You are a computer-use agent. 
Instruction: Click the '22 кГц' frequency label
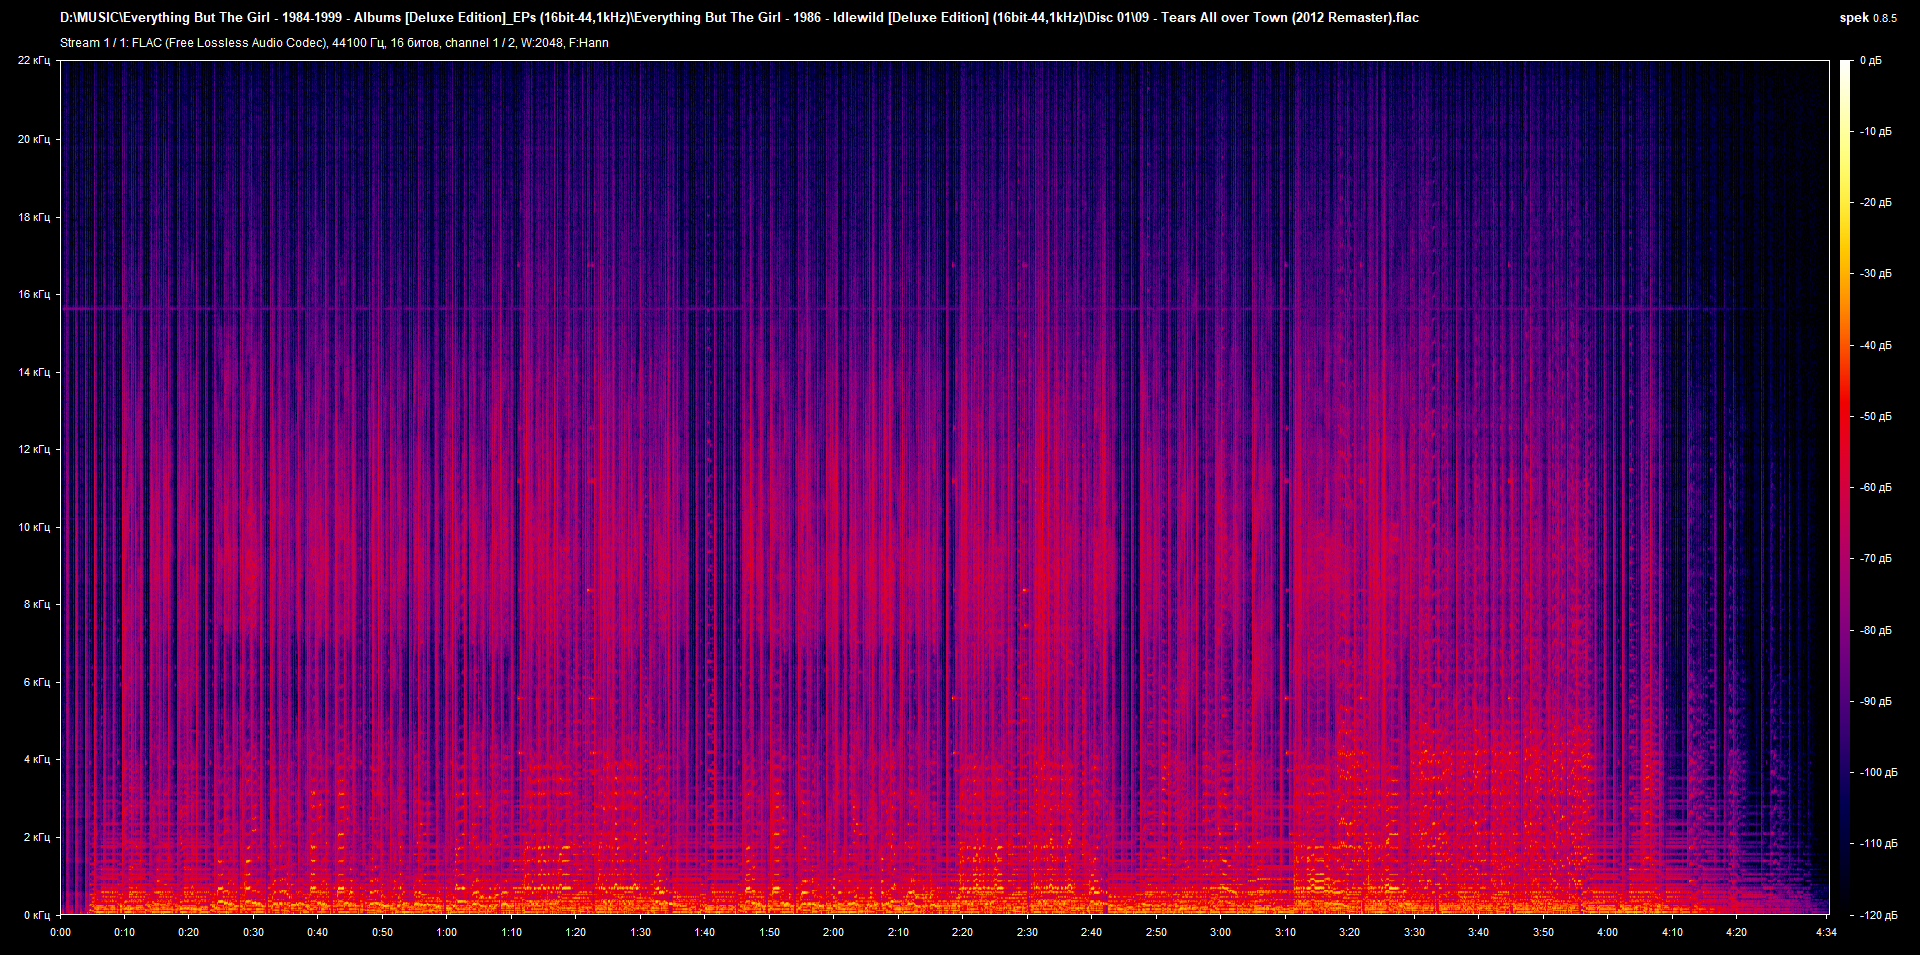pos(34,61)
